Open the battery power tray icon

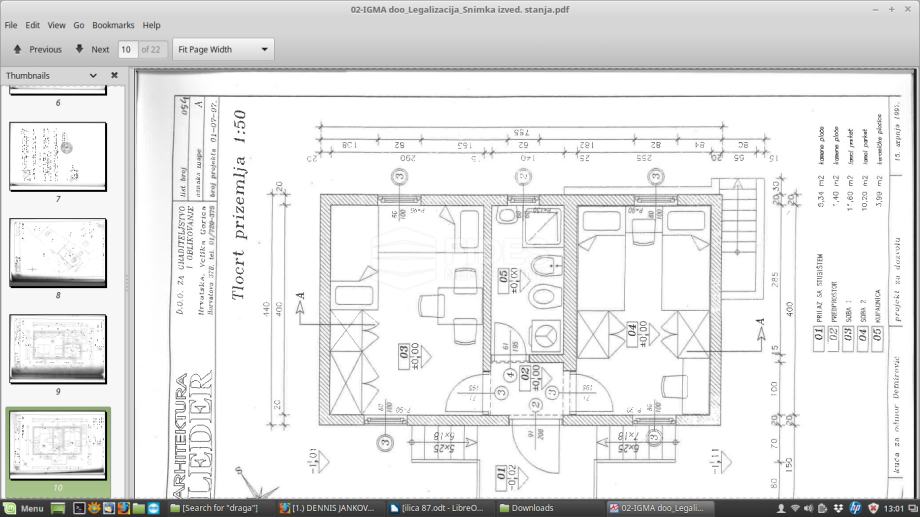(822, 508)
